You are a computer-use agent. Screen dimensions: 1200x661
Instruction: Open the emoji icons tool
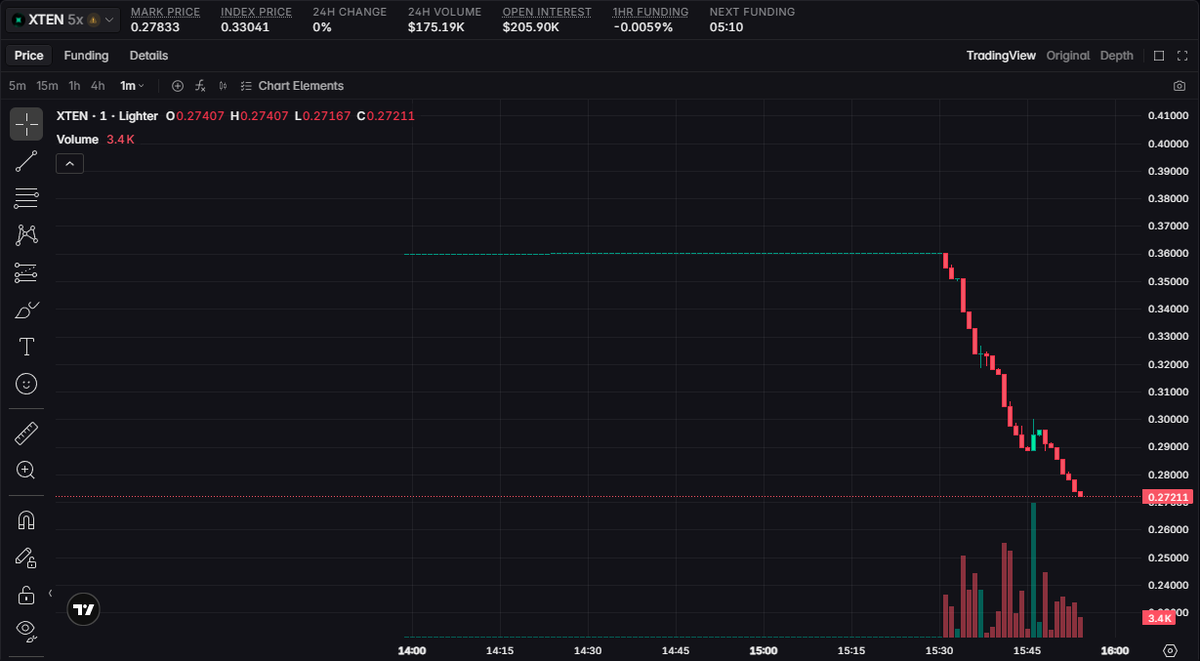pos(26,383)
